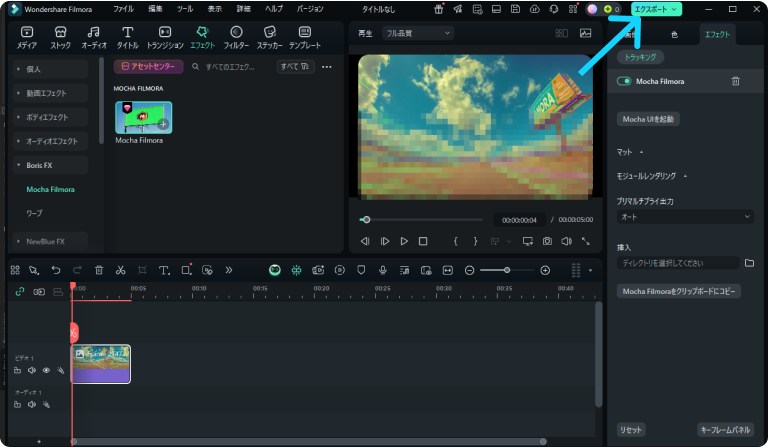The width and height of the screenshot is (768, 447).
Task: Open the フル品質 playback quality dropdown
Action: click(418, 33)
